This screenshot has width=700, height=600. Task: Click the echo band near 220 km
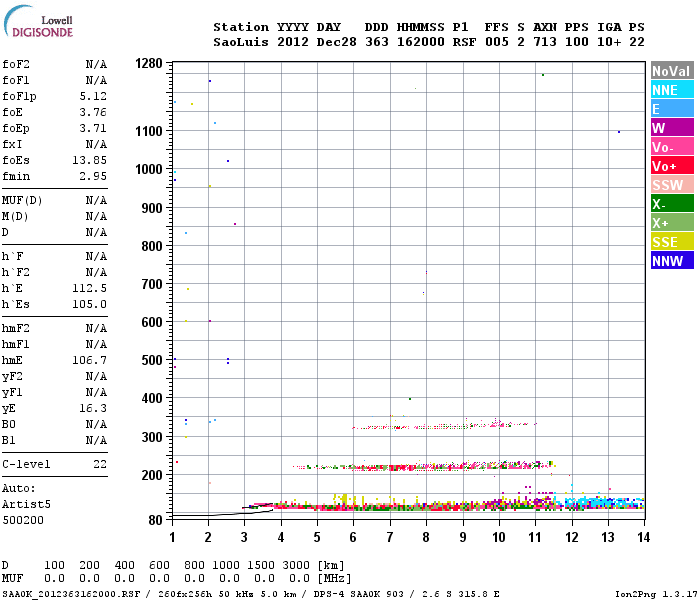424,467
